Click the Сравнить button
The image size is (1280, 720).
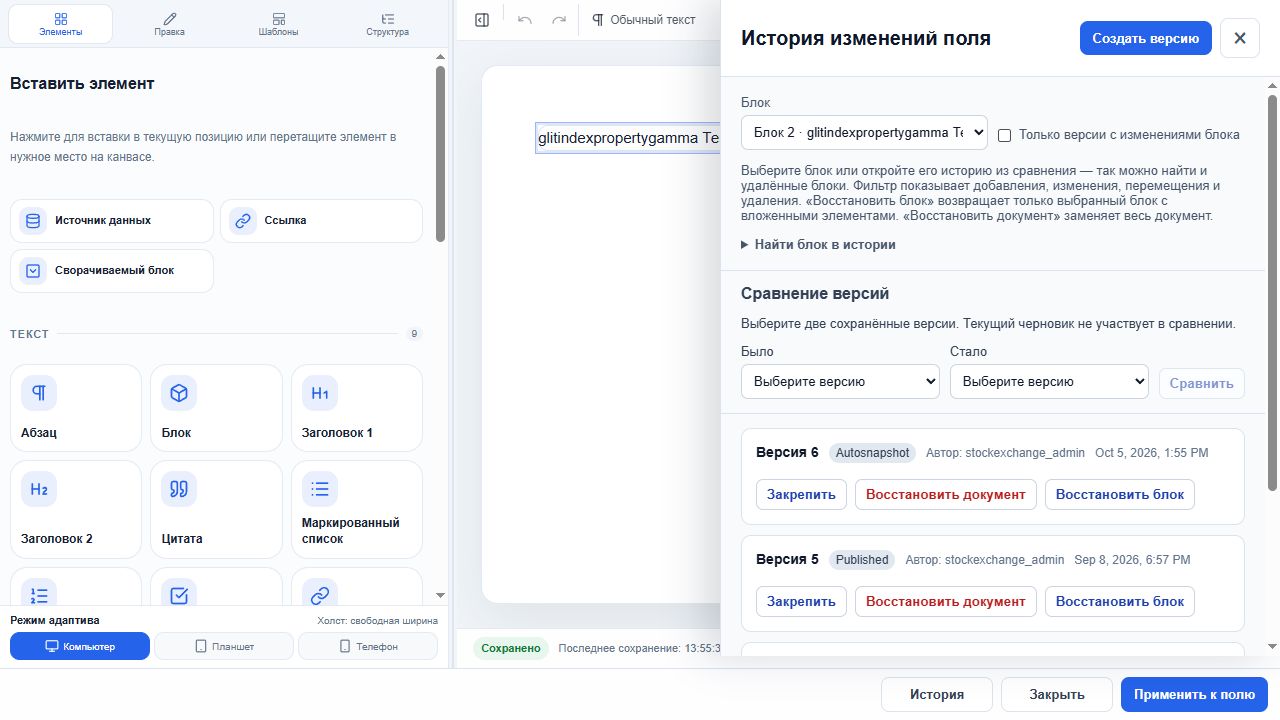tap(1202, 383)
